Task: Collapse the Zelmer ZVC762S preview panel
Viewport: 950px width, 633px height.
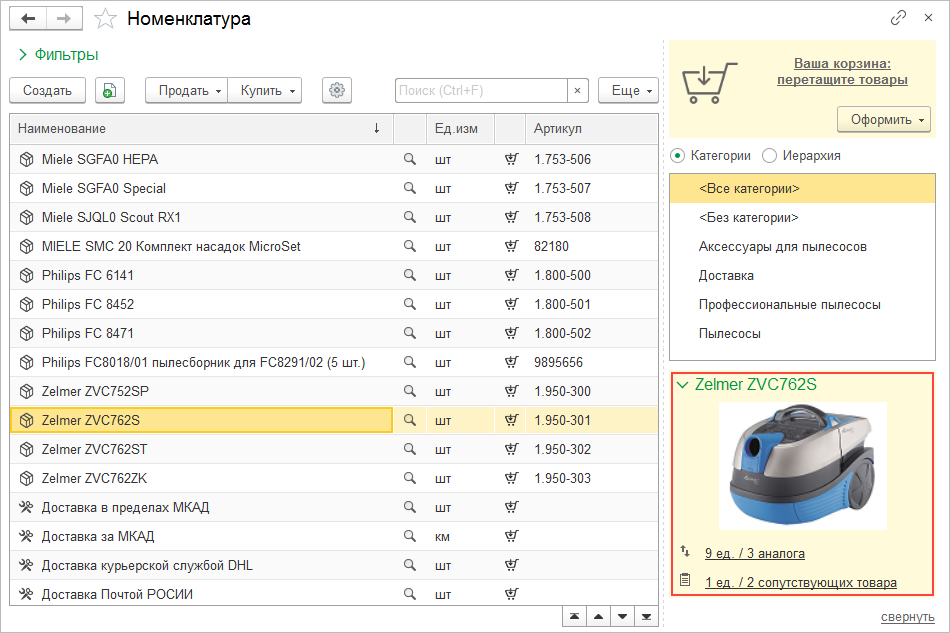Action: tap(683, 385)
